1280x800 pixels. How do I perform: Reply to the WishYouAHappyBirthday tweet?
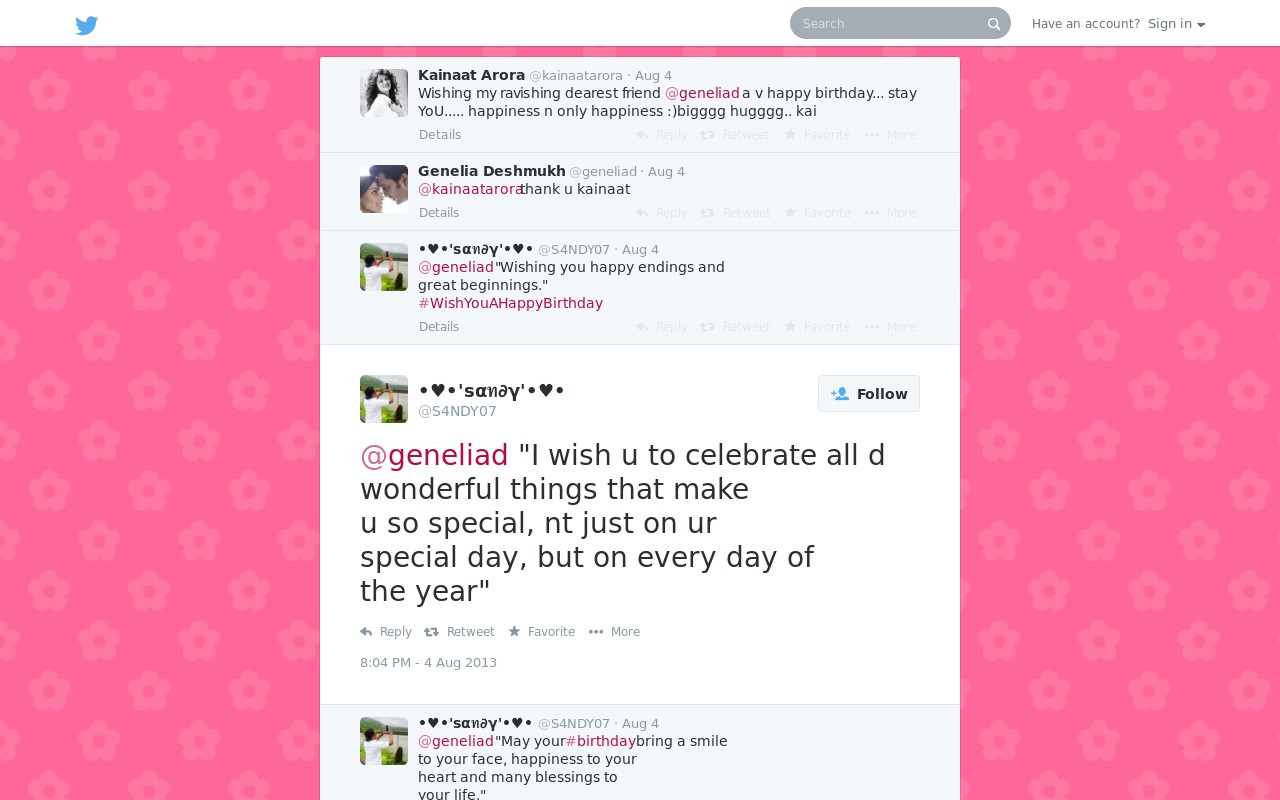tap(662, 327)
